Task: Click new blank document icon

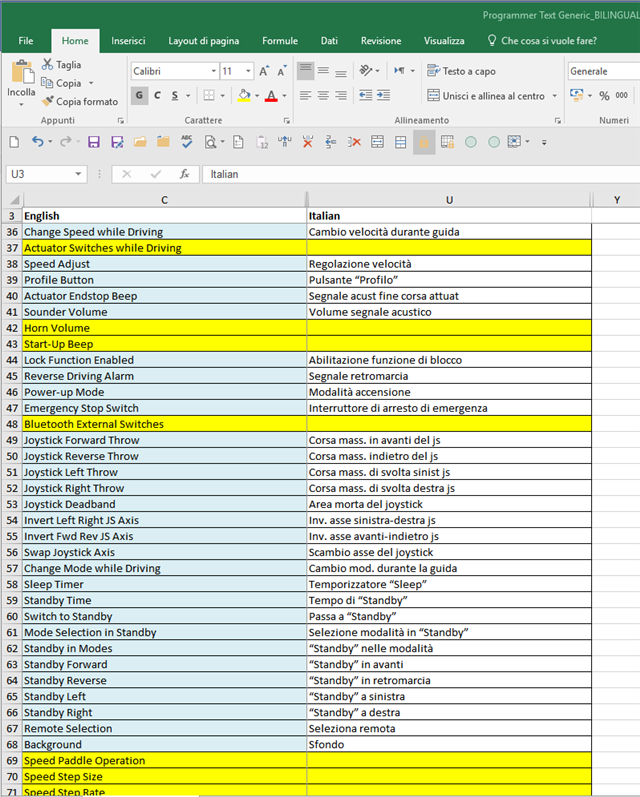Action: pyautogui.click(x=14, y=142)
